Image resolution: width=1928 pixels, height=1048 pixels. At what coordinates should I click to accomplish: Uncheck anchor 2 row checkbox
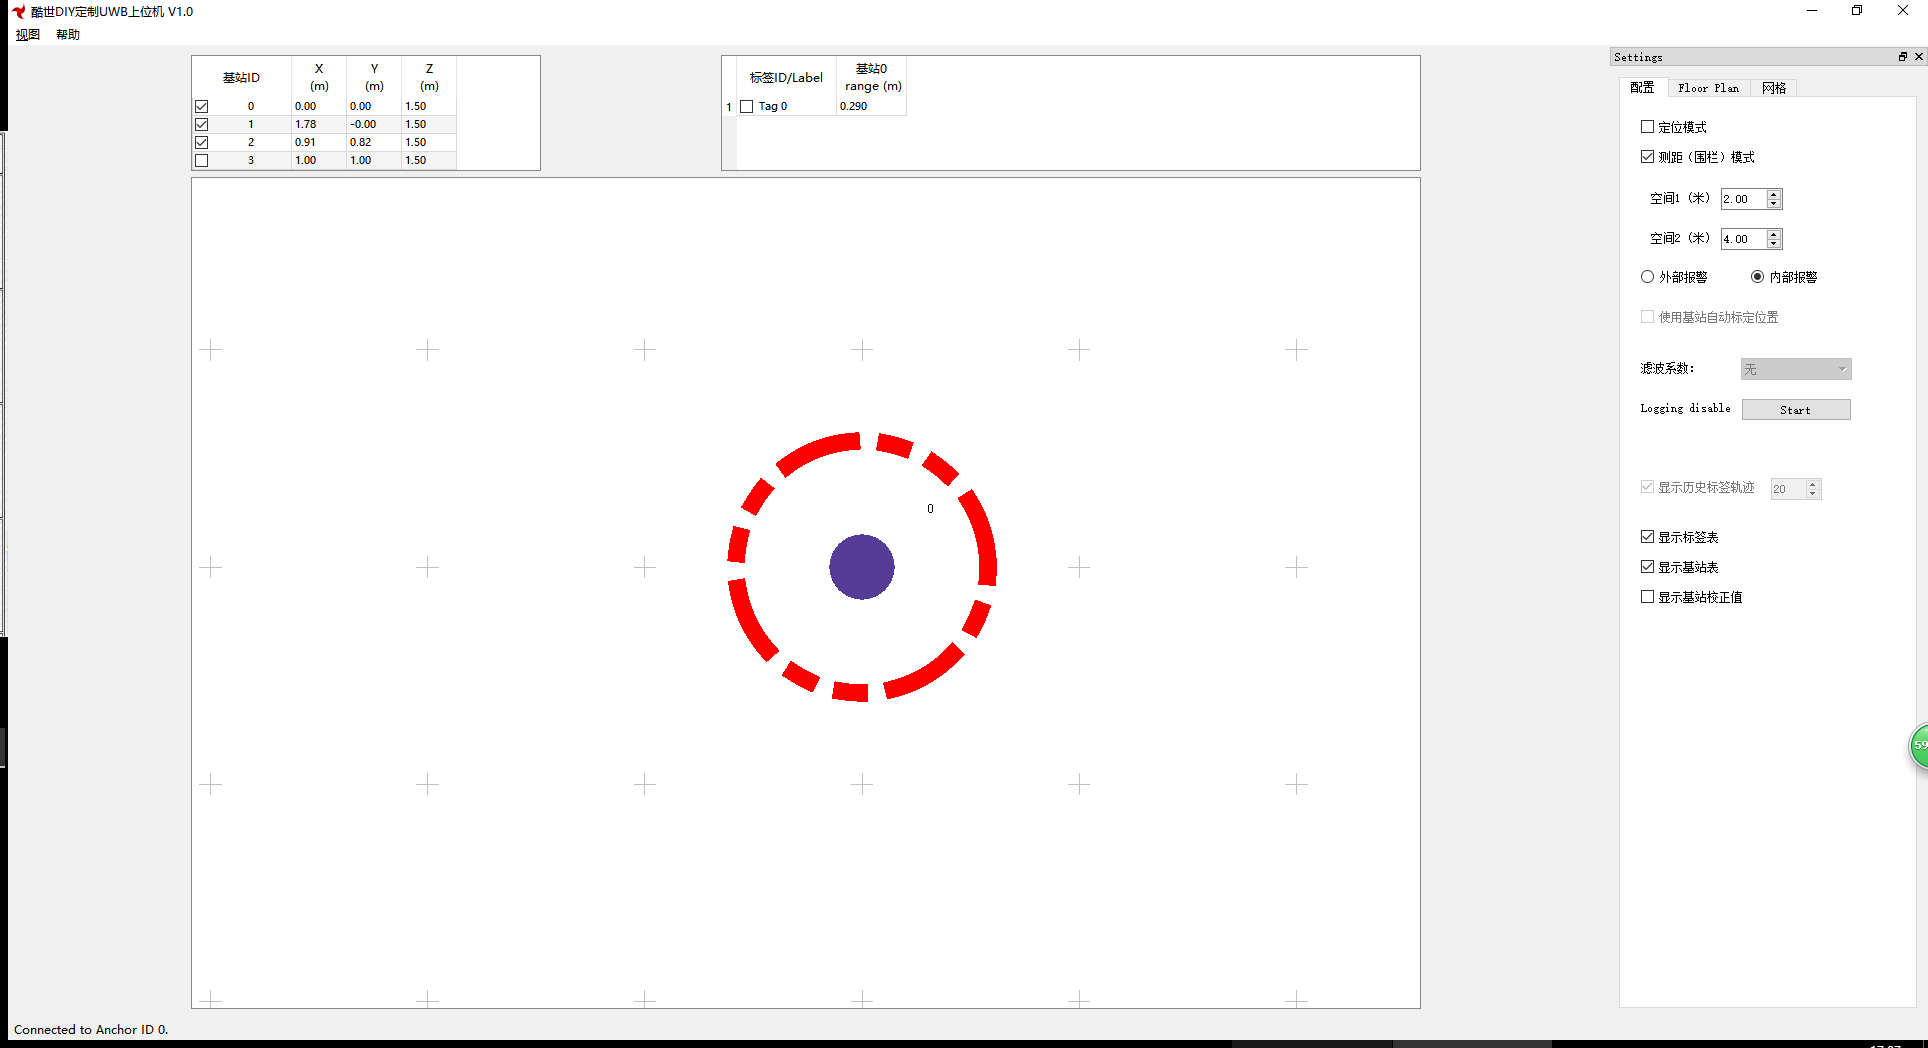202,142
